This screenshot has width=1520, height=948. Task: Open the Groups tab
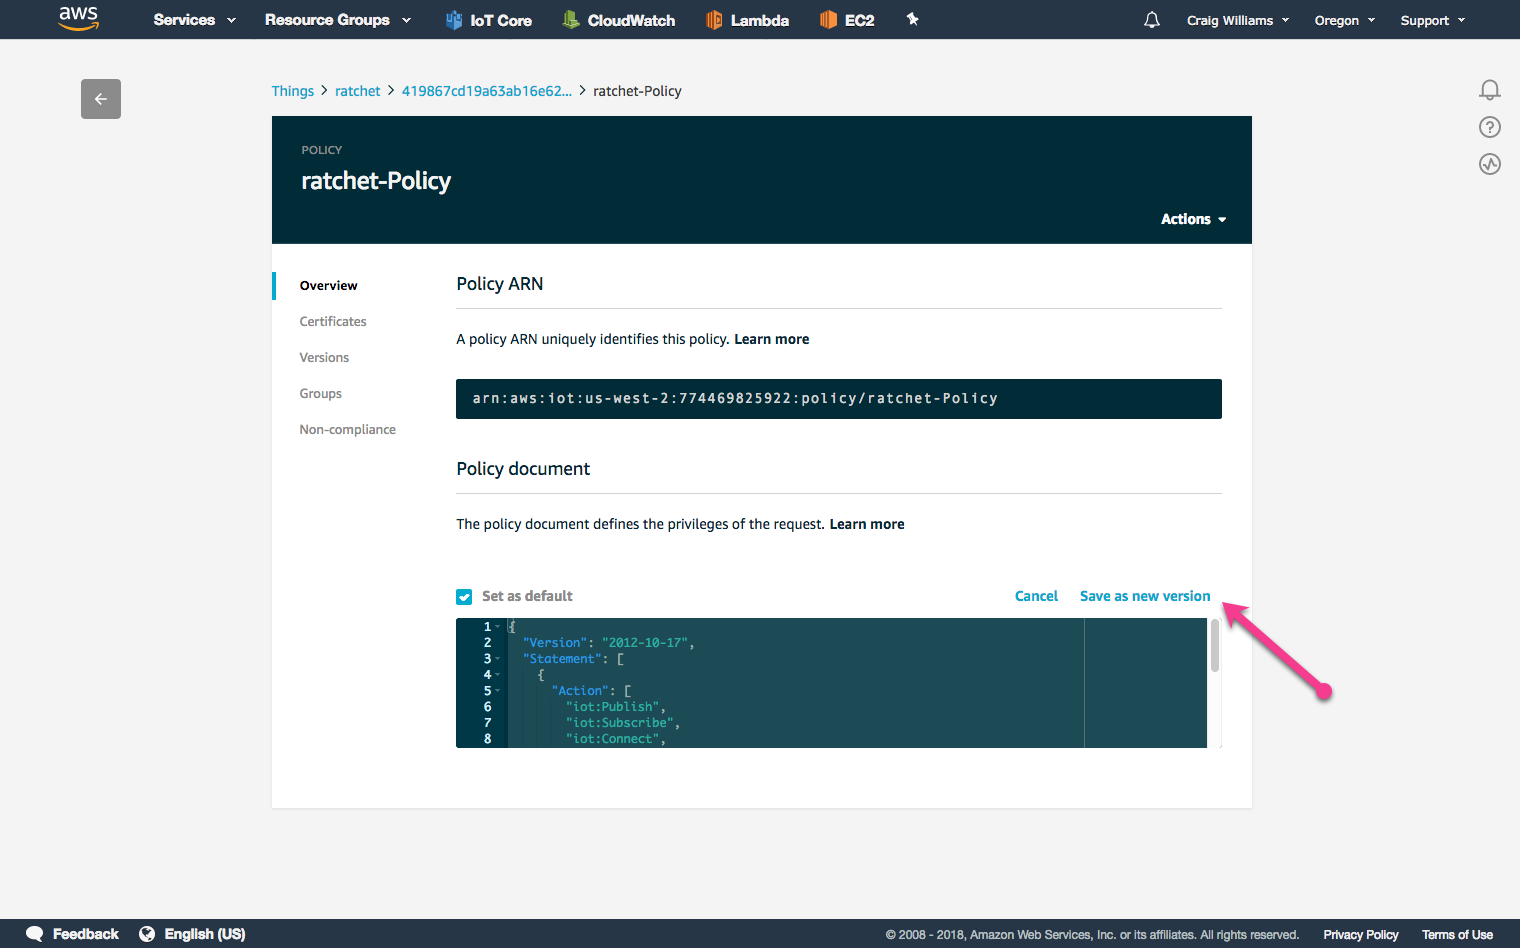click(x=320, y=393)
